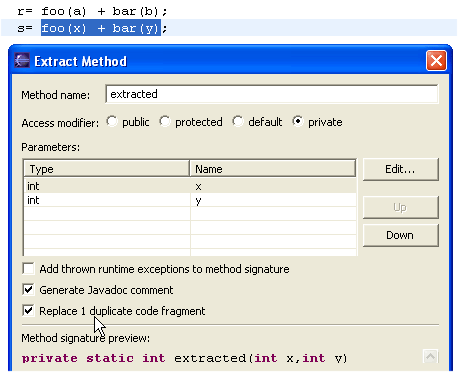Select the int type cell for parameter x

[107, 186]
